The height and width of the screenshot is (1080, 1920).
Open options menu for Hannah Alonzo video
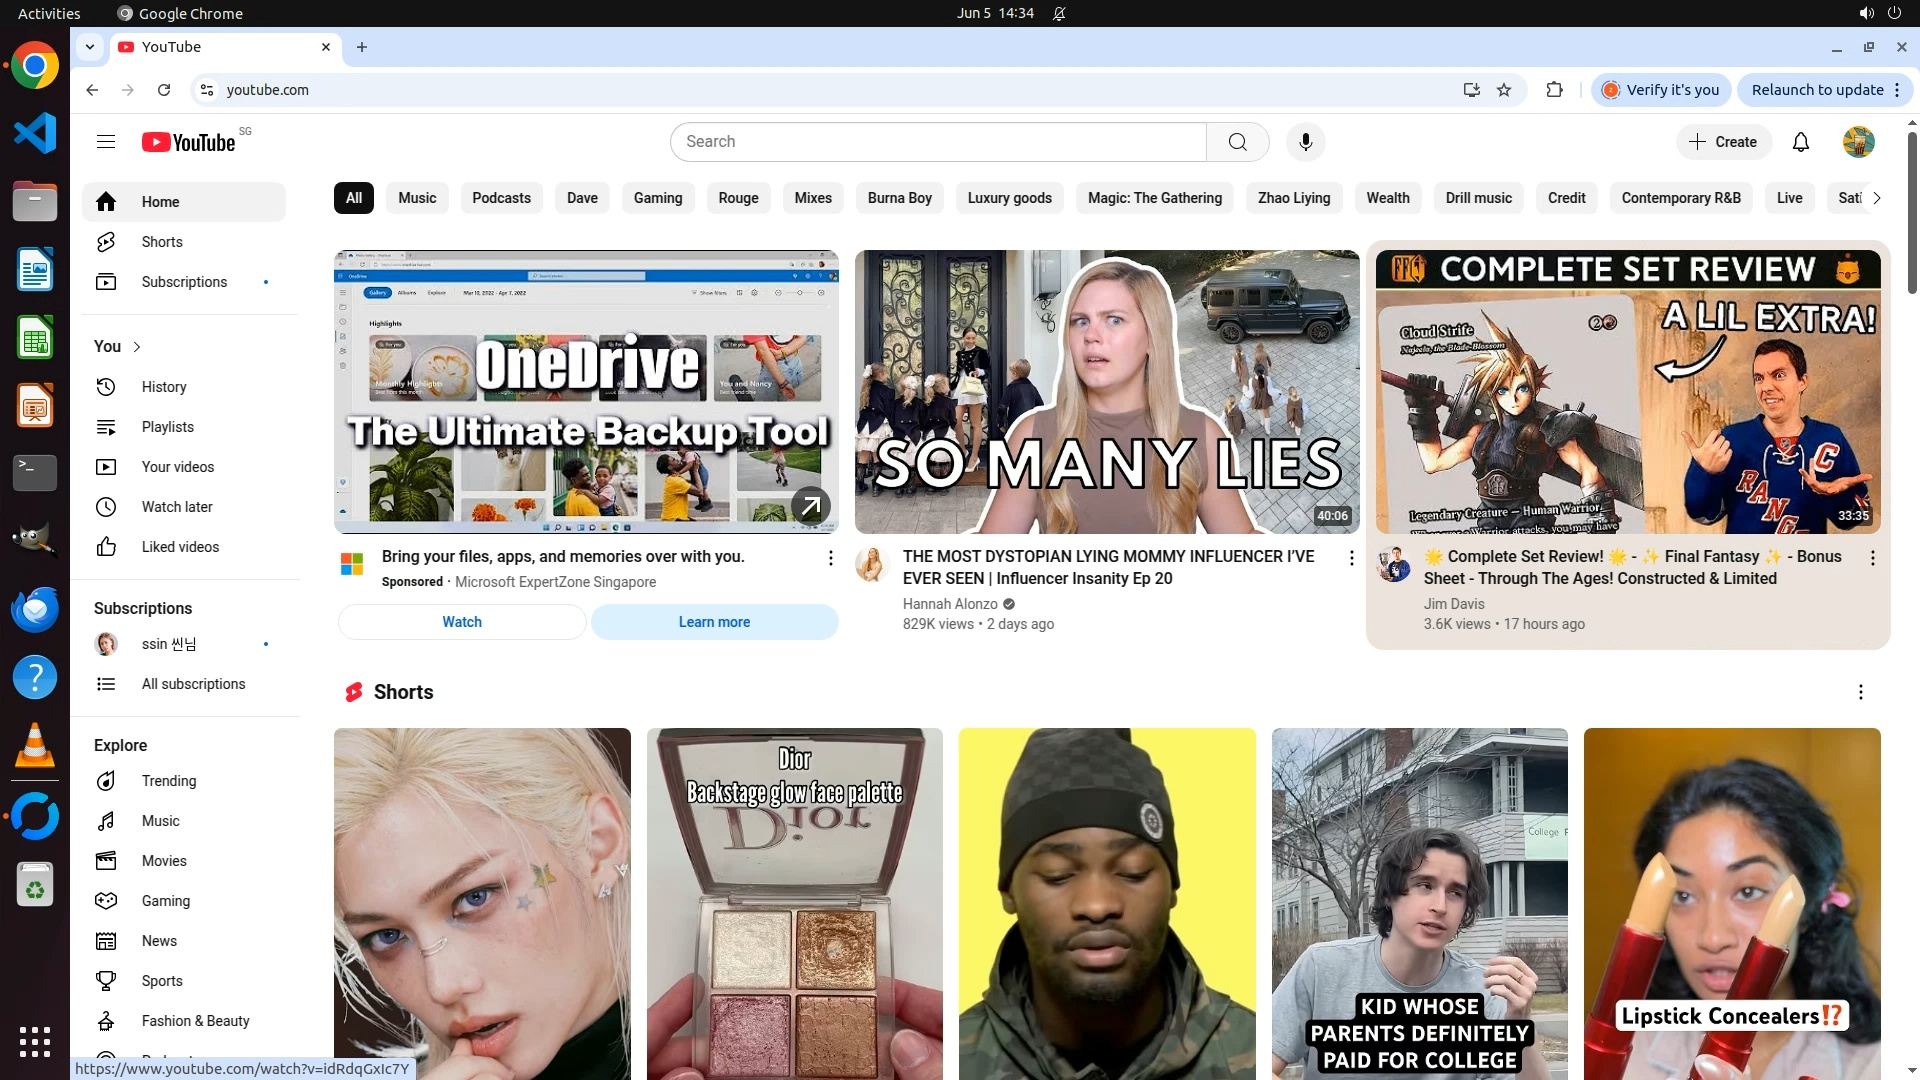click(1351, 558)
